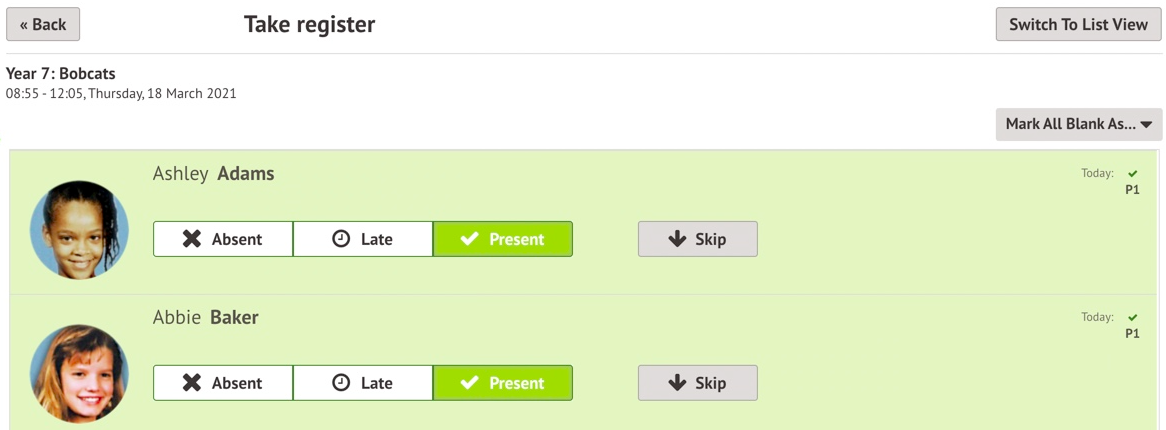Click the checkmark icon on Ashley's Present button
Viewport: 1166px width, 430px height.
click(x=469, y=239)
